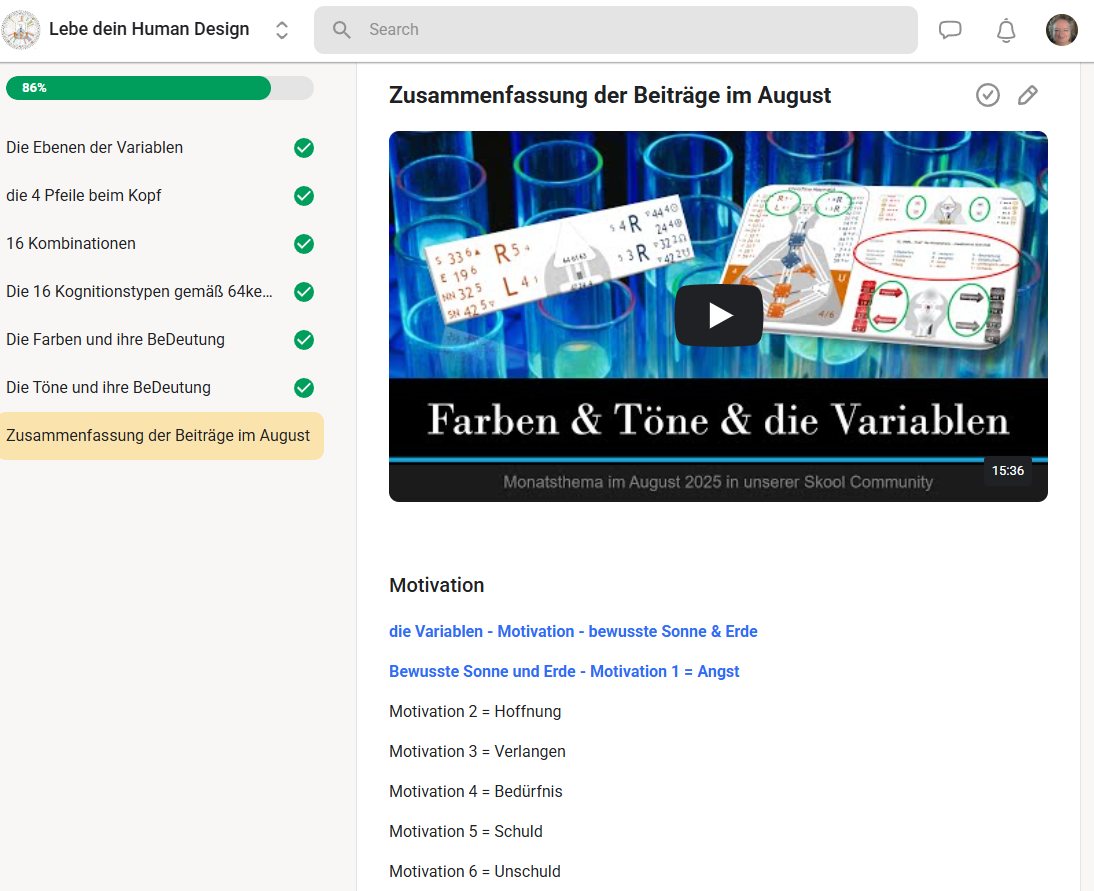Click the search magnifier icon
The width and height of the screenshot is (1094, 891).
pyautogui.click(x=342, y=30)
